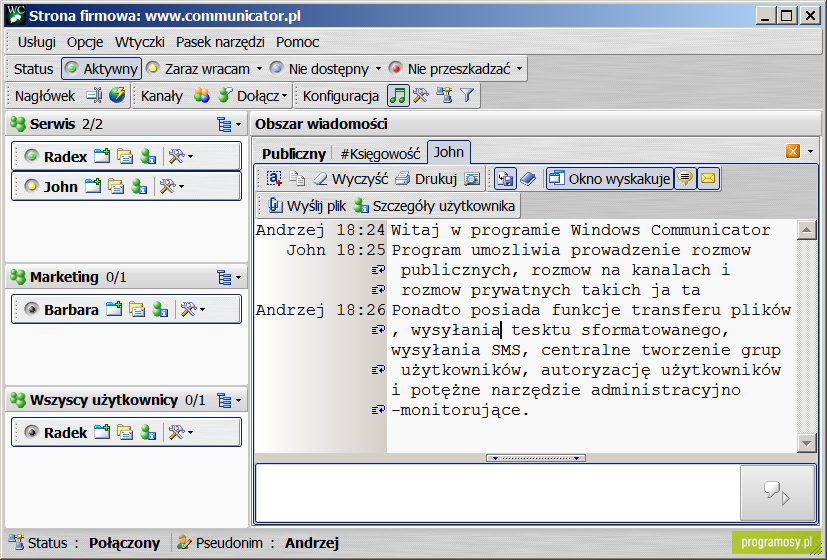Click Radex's user details icon
The width and height of the screenshot is (827, 560).
tap(148, 156)
